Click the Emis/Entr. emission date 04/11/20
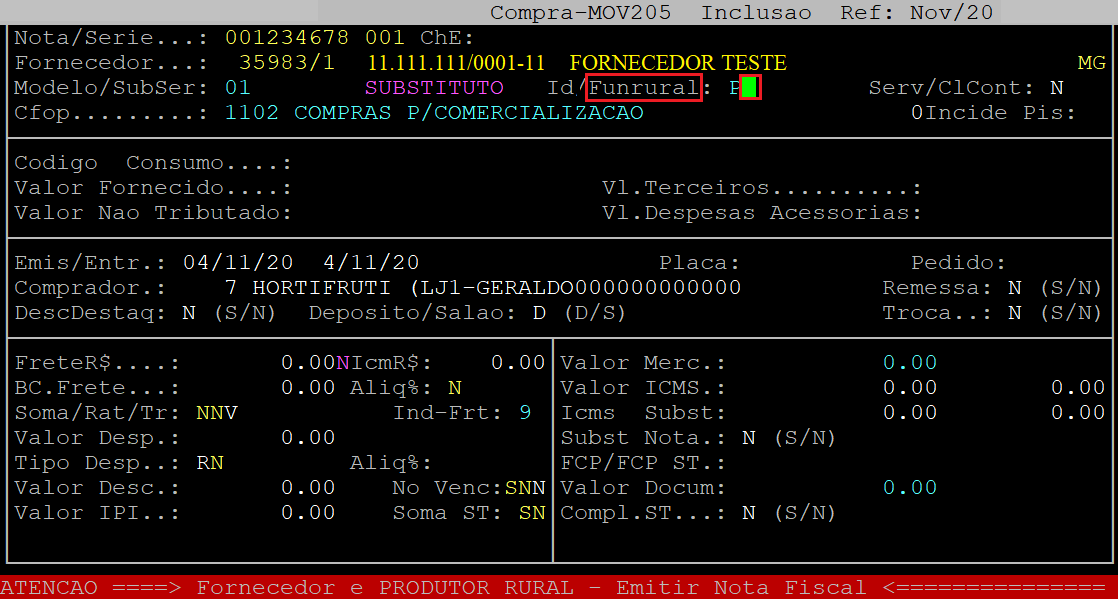 238,263
